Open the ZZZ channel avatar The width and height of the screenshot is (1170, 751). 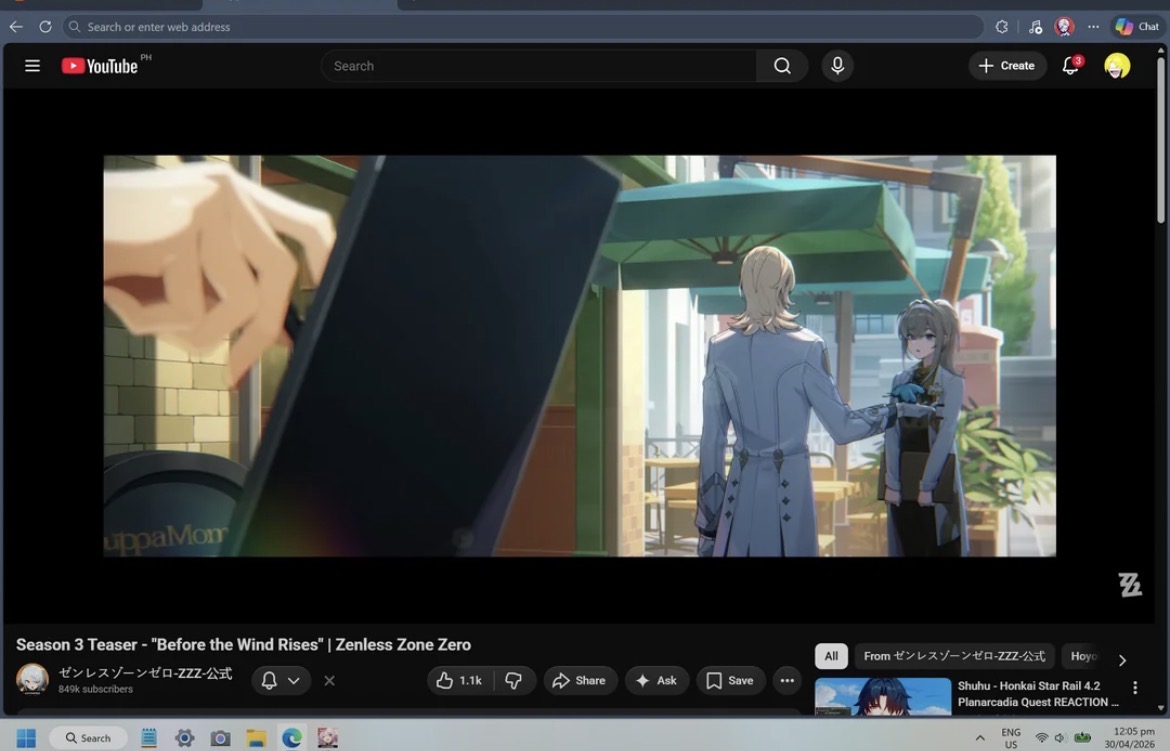coord(32,679)
